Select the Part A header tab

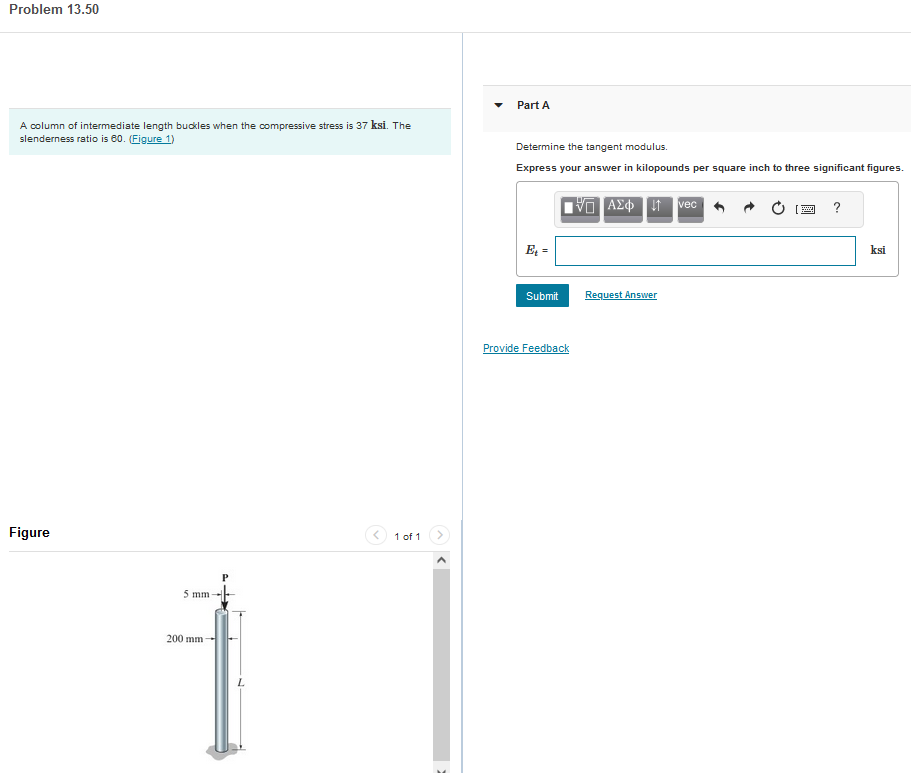tap(531, 105)
